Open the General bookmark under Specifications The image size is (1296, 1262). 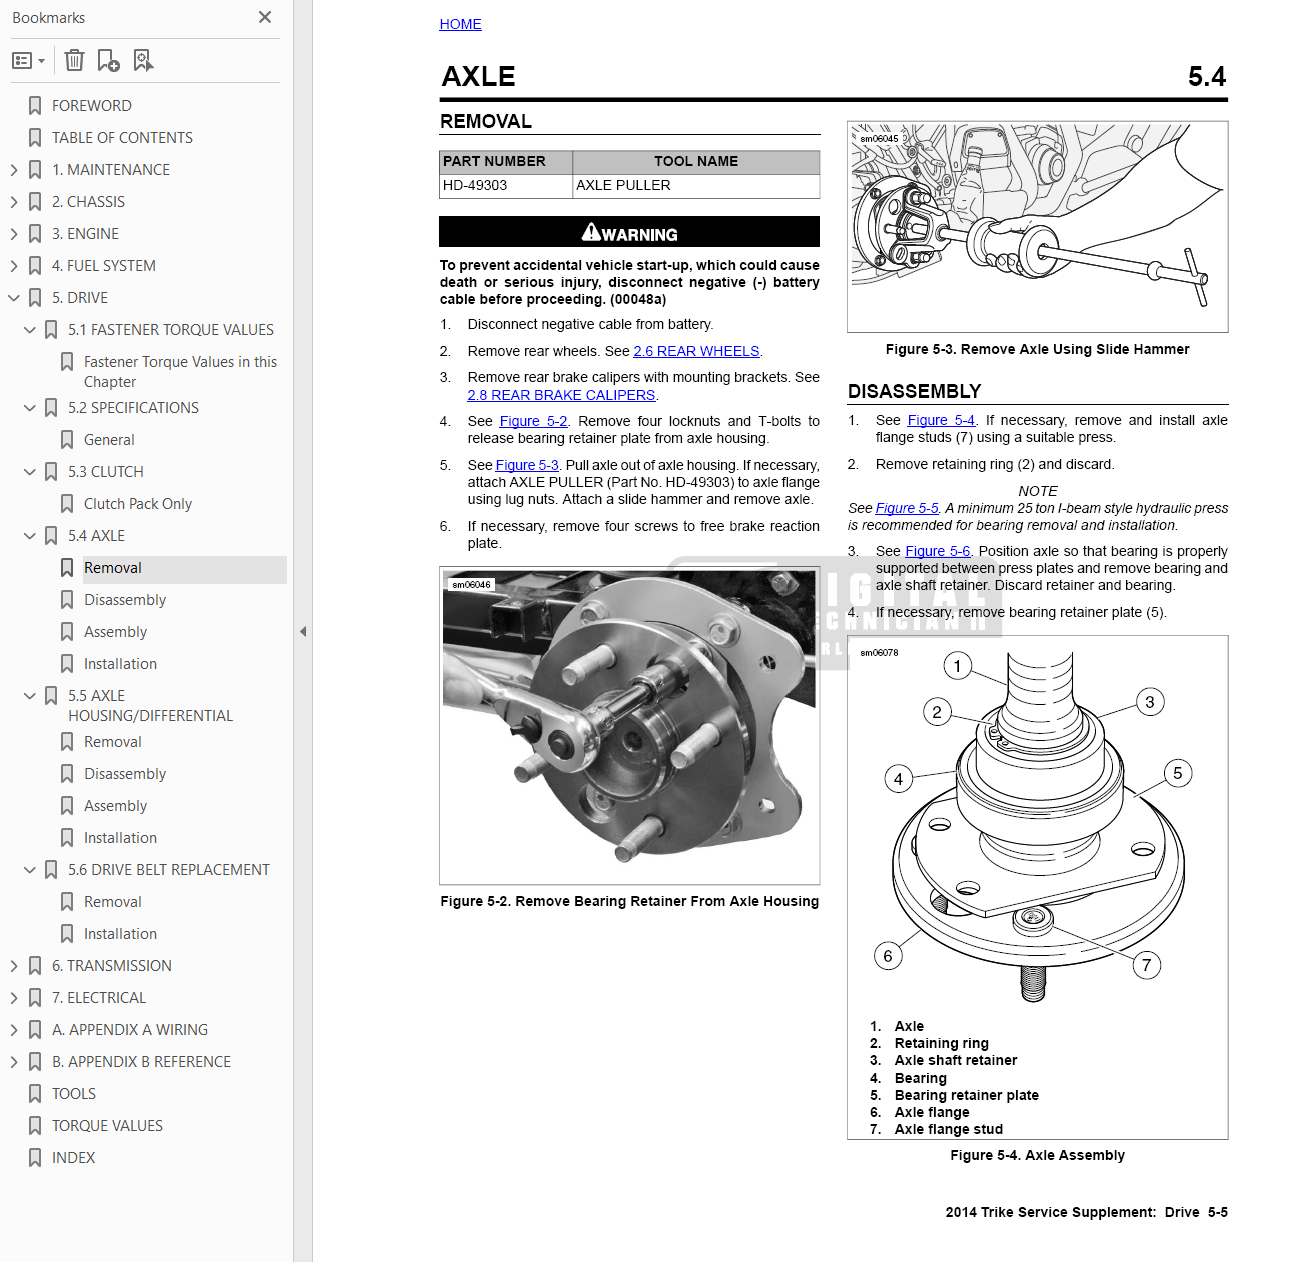[x=109, y=440]
